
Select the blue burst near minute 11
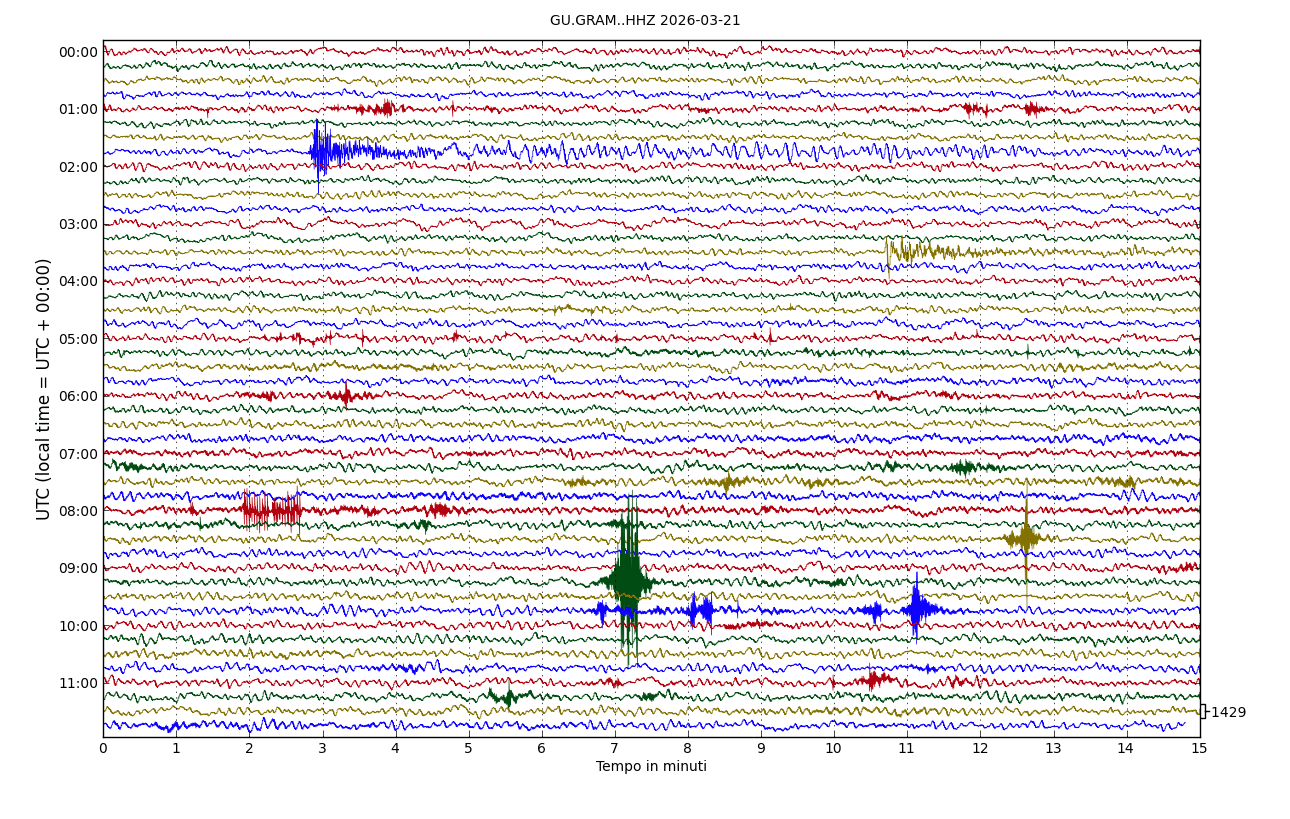[916, 608]
